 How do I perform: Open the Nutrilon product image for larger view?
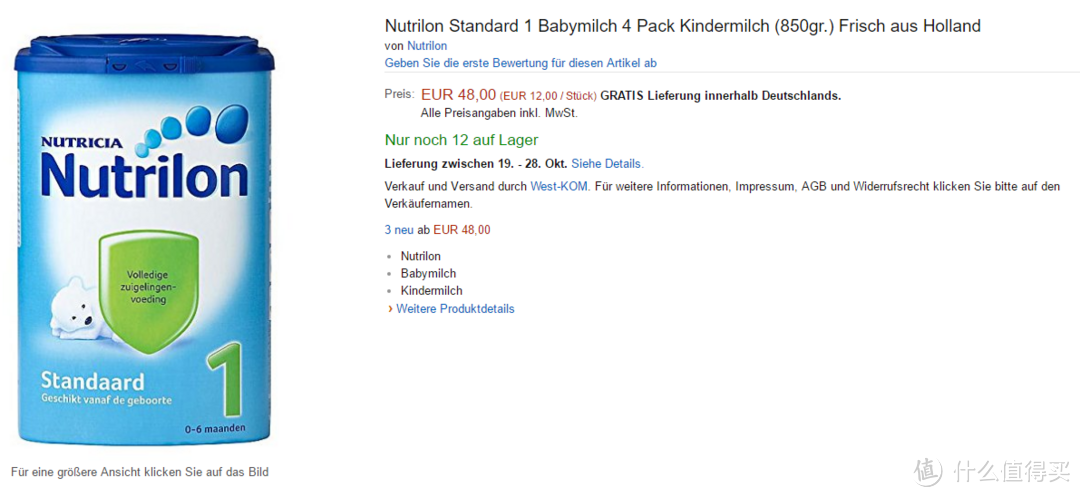click(x=144, y=239)
